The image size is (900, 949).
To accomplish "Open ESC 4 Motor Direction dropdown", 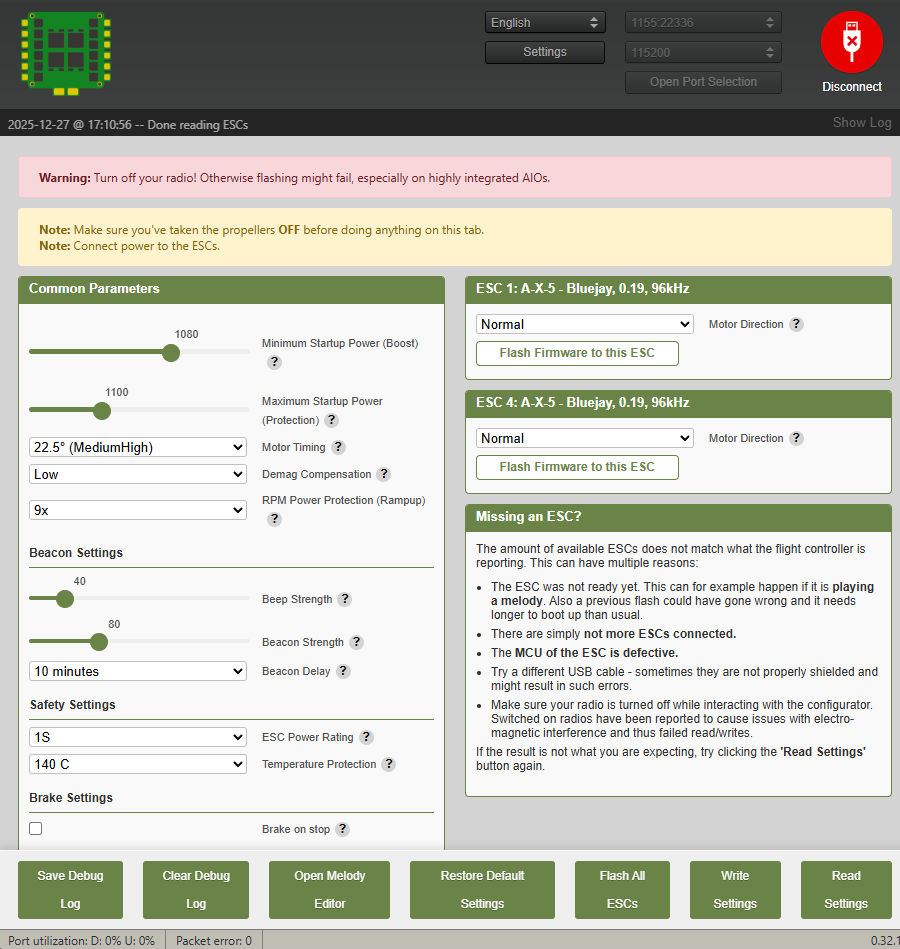I will (584, 439).
